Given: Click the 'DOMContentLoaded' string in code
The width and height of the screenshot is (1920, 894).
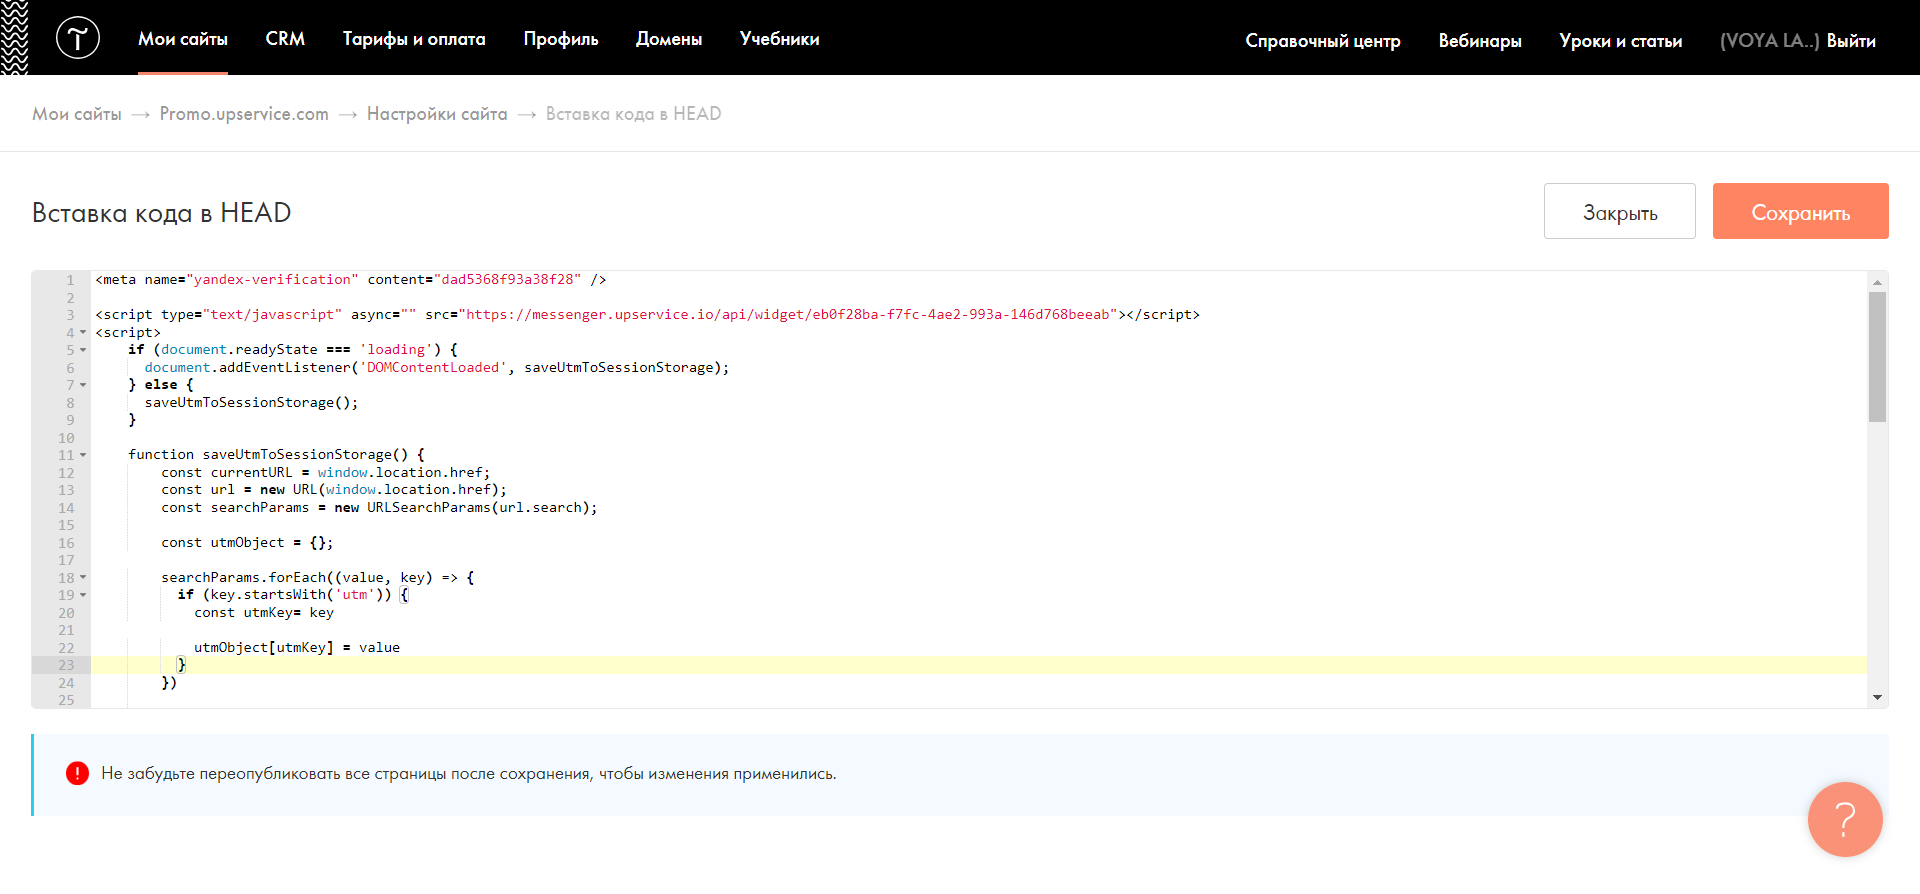Looking at the screenshot, I should click(x=433, y=368).
